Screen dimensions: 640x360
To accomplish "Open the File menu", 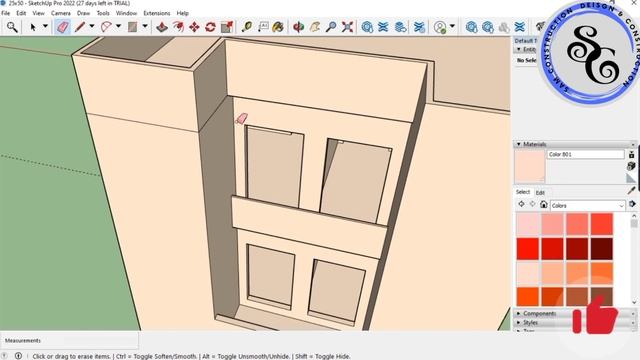I will [x=6, y=13].
